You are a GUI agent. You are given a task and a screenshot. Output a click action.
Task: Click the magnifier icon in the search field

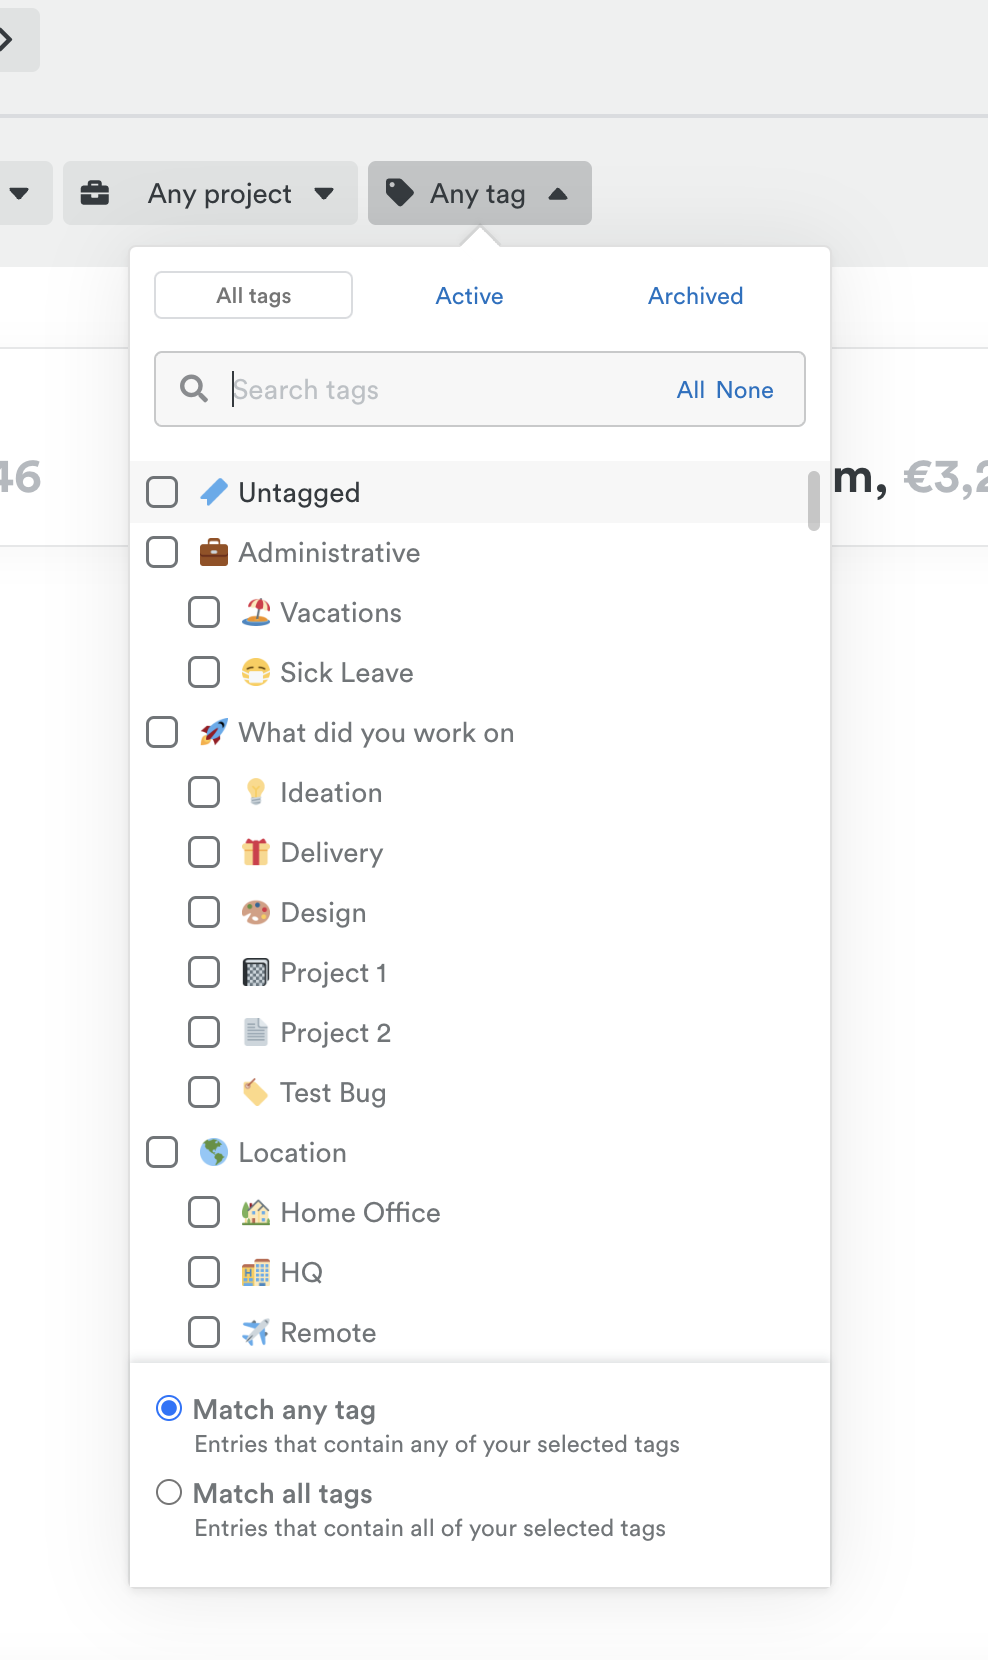[x=193, y=389]
